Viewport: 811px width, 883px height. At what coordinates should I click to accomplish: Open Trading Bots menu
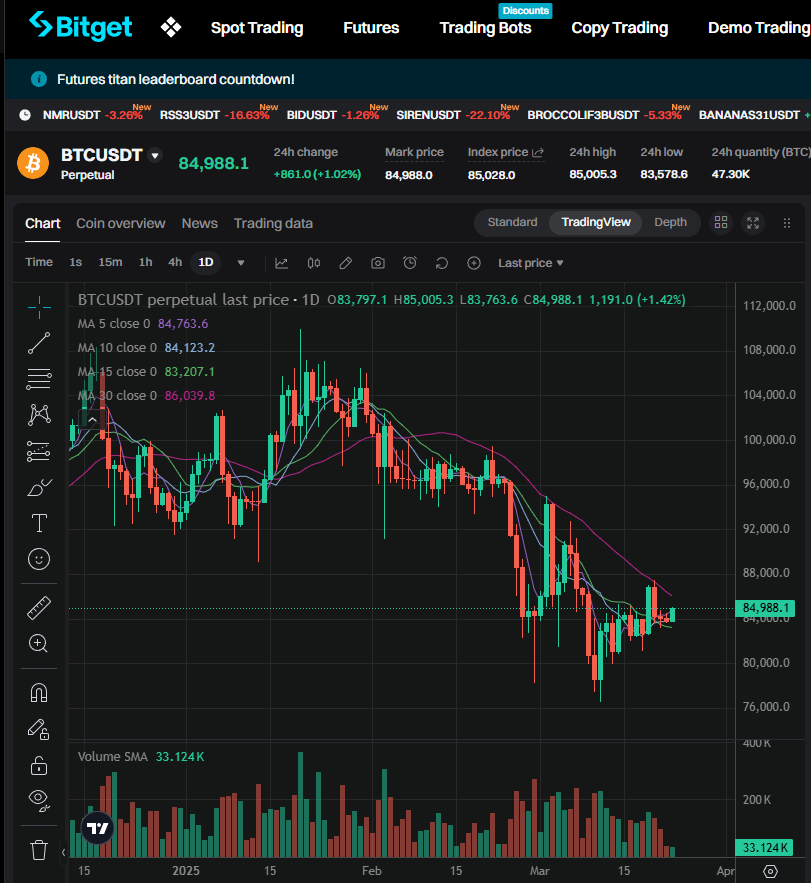pos(485,28)
